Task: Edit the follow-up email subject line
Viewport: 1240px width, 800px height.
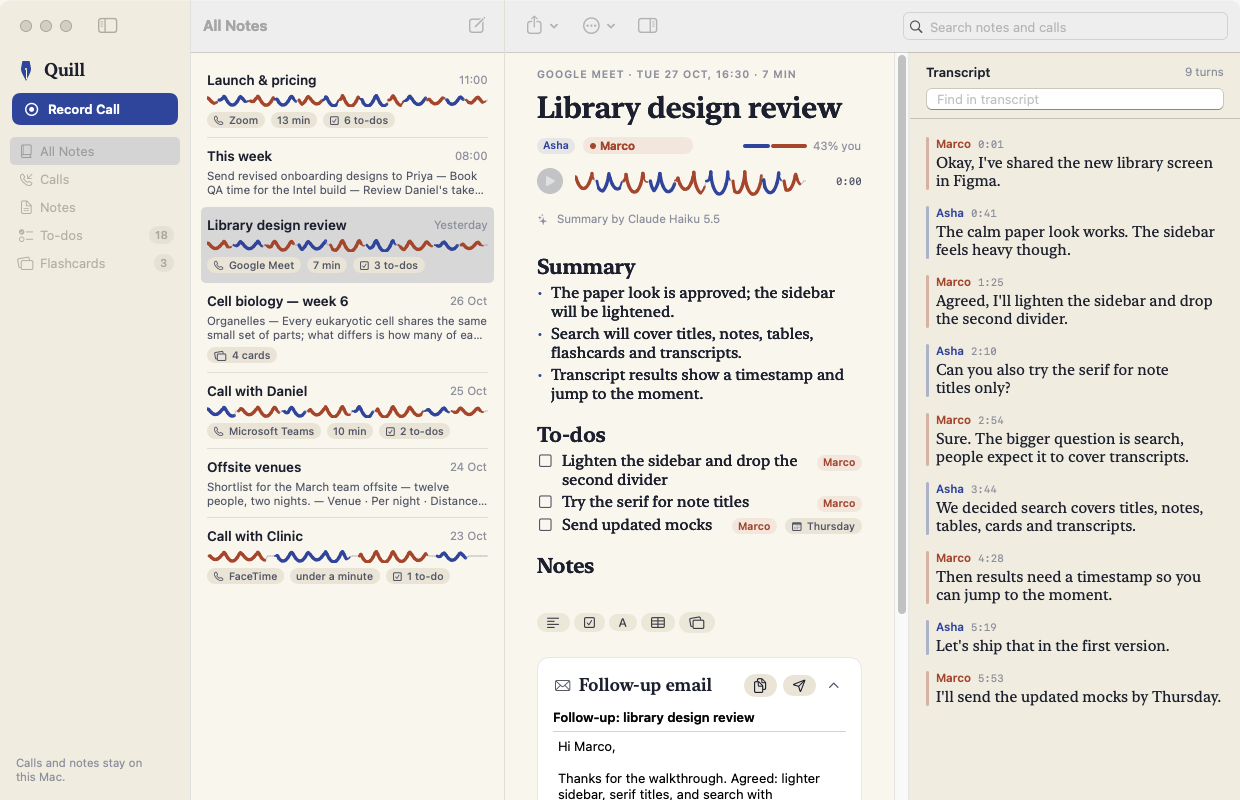Action: (x=699, y=718)
